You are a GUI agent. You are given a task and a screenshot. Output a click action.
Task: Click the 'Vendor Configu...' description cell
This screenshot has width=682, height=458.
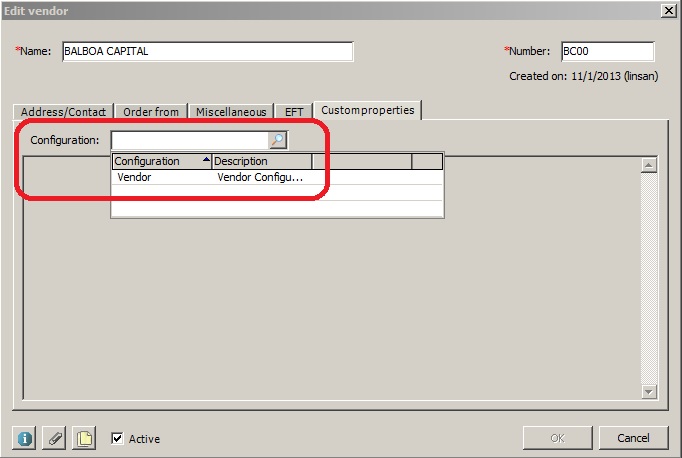(x=260, y=177)
